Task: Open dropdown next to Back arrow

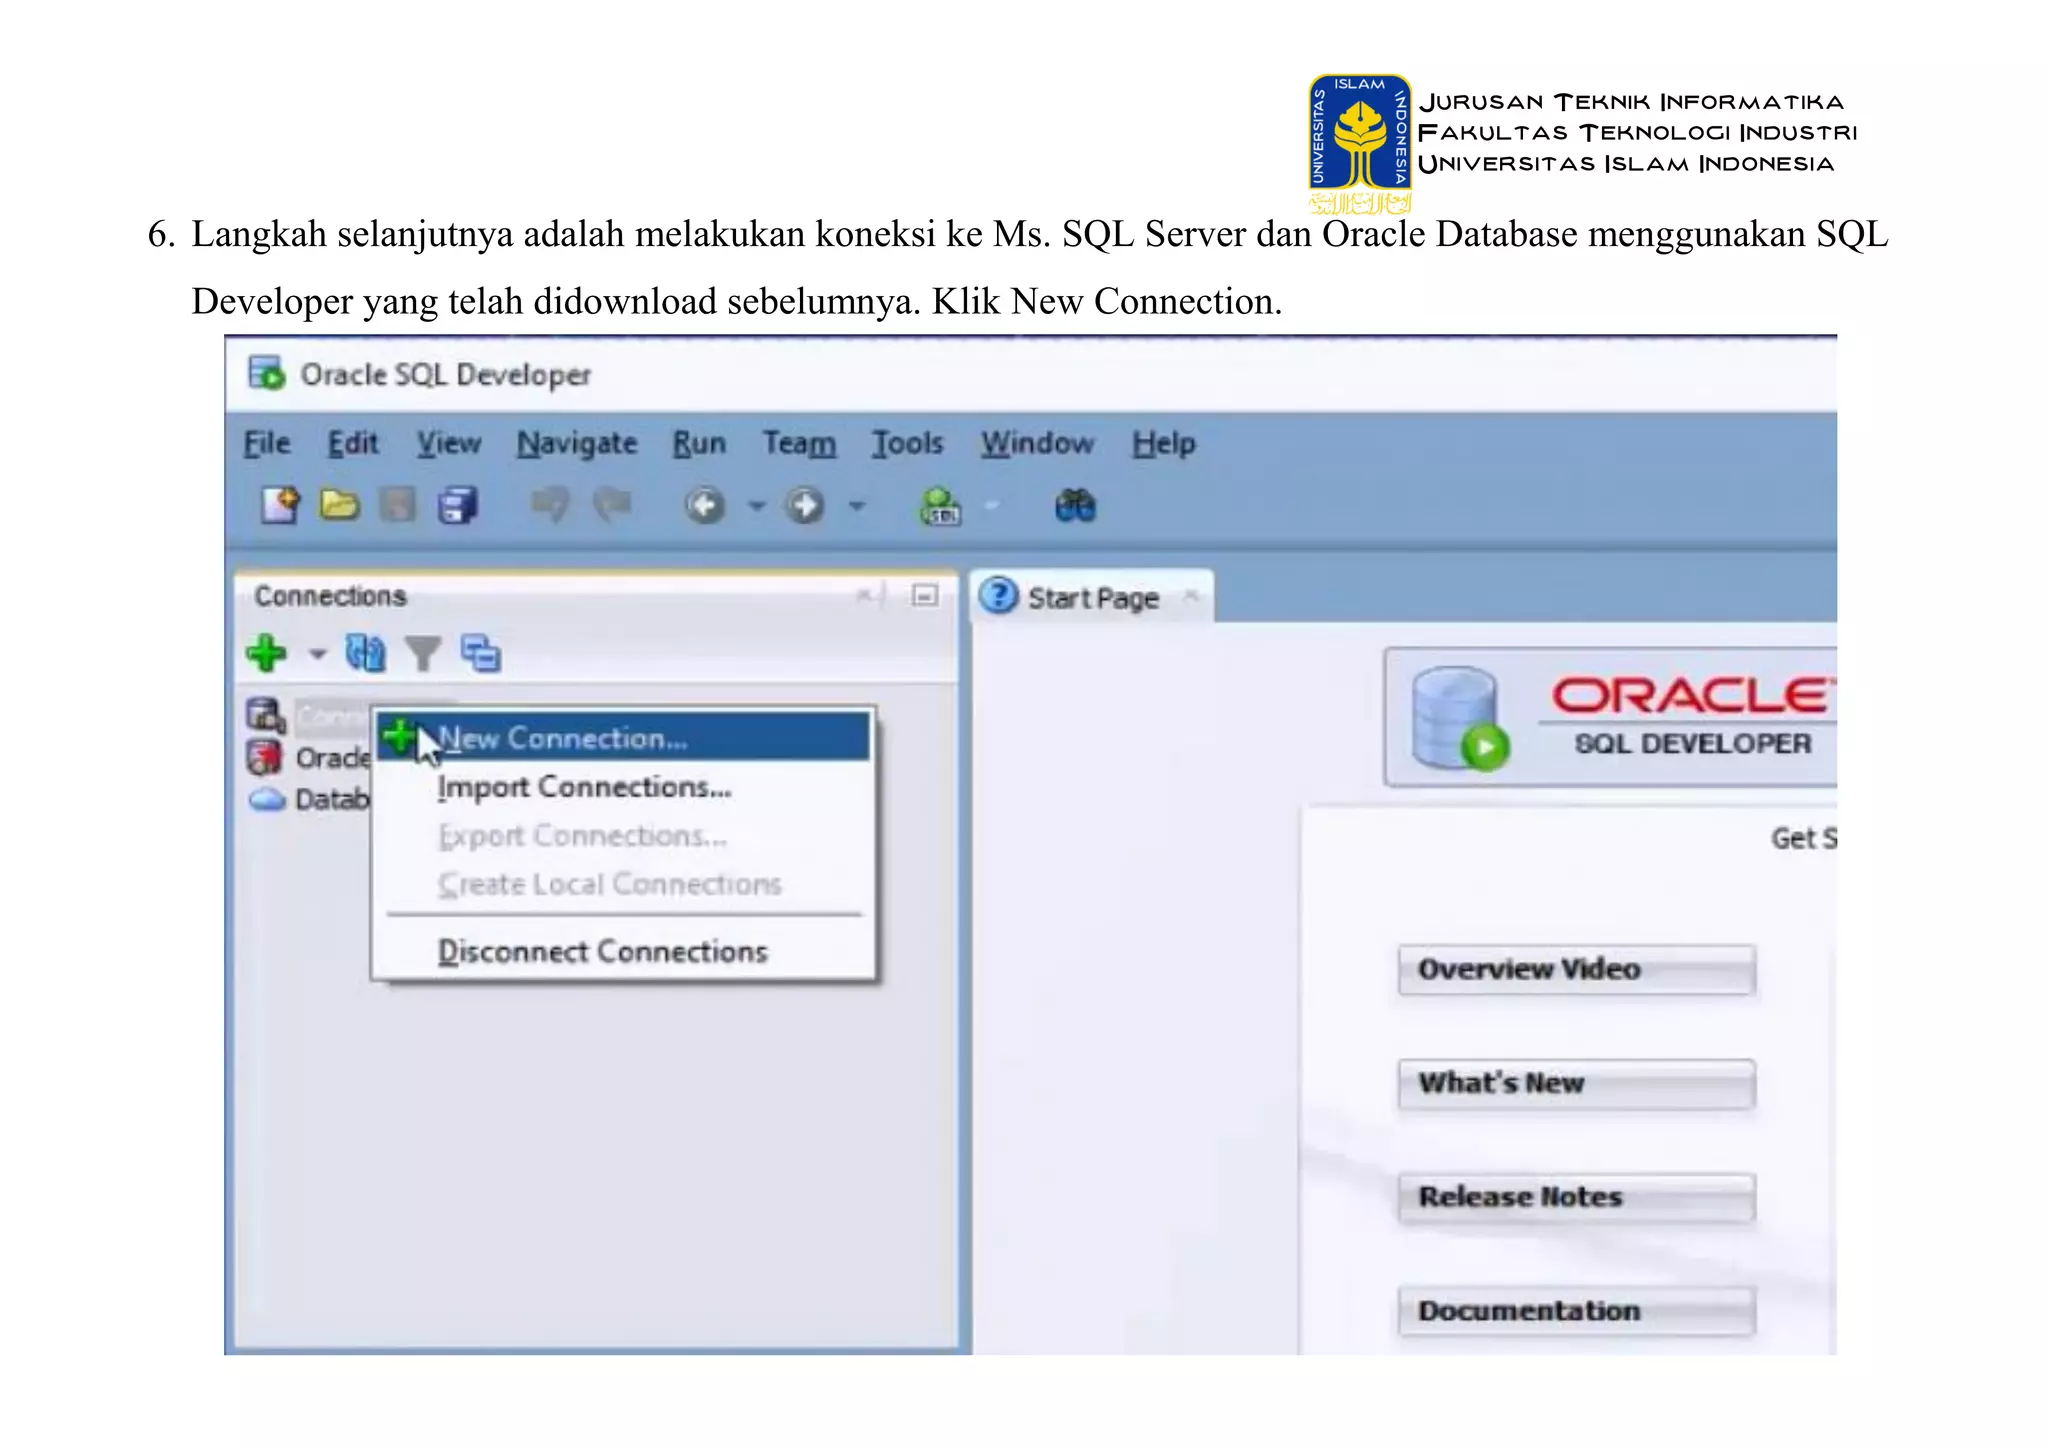Action: 757,506
